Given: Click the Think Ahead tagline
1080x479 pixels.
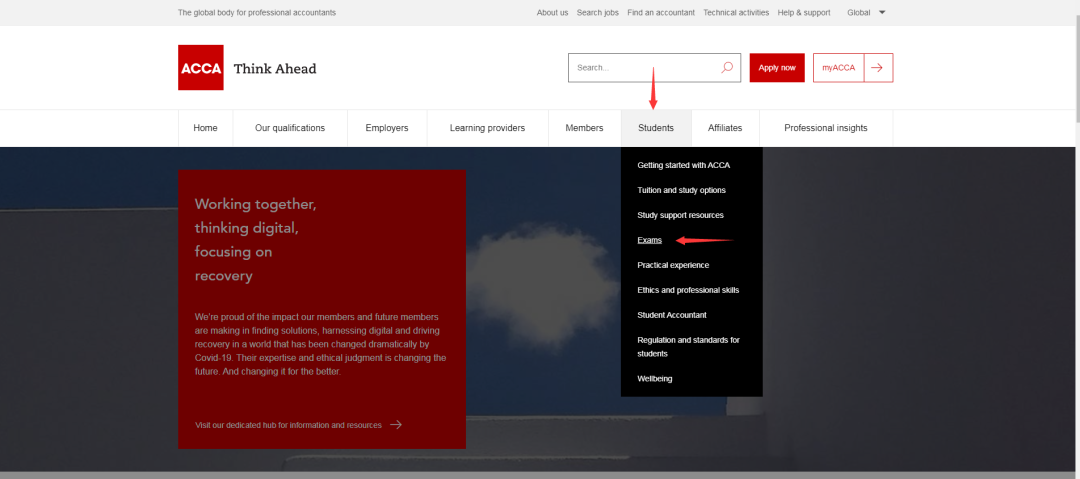Looking at the screenshot, I should click(x=275, y=69).
